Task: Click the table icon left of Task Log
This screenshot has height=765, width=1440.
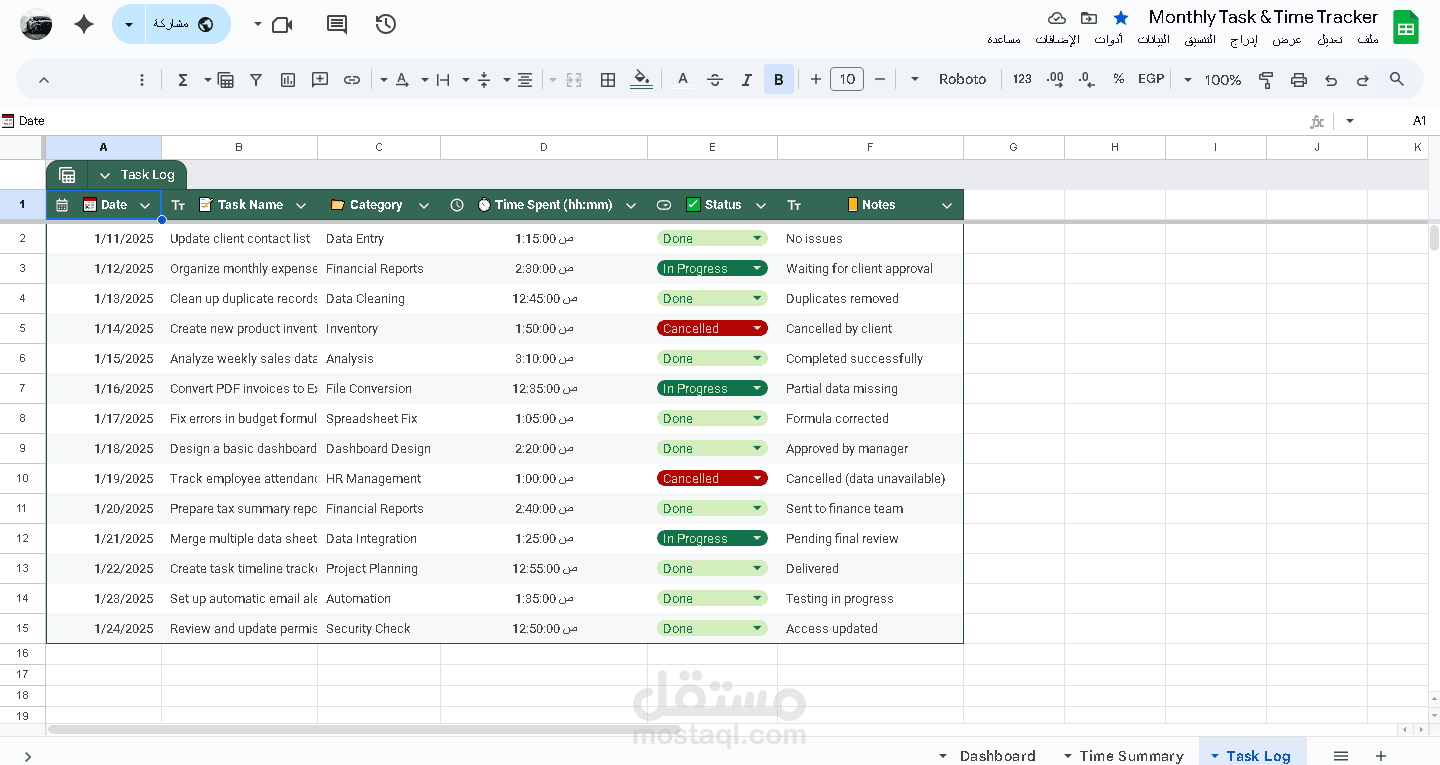Action: click(x=67, y=175)
